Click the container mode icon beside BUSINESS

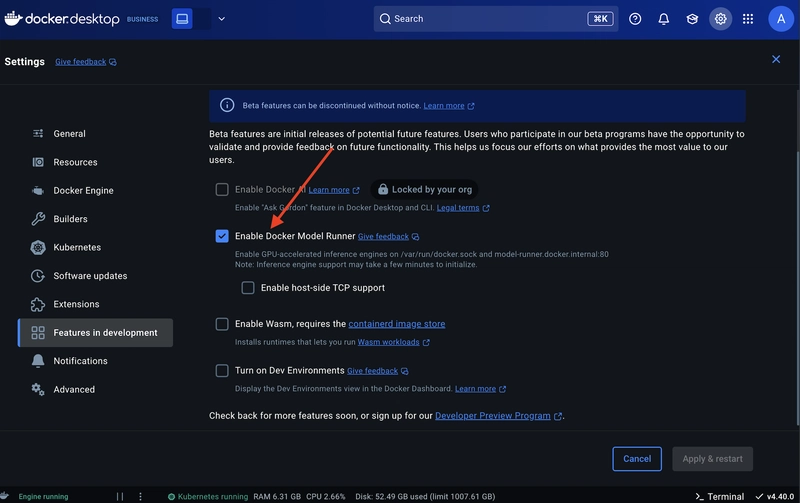182,19
